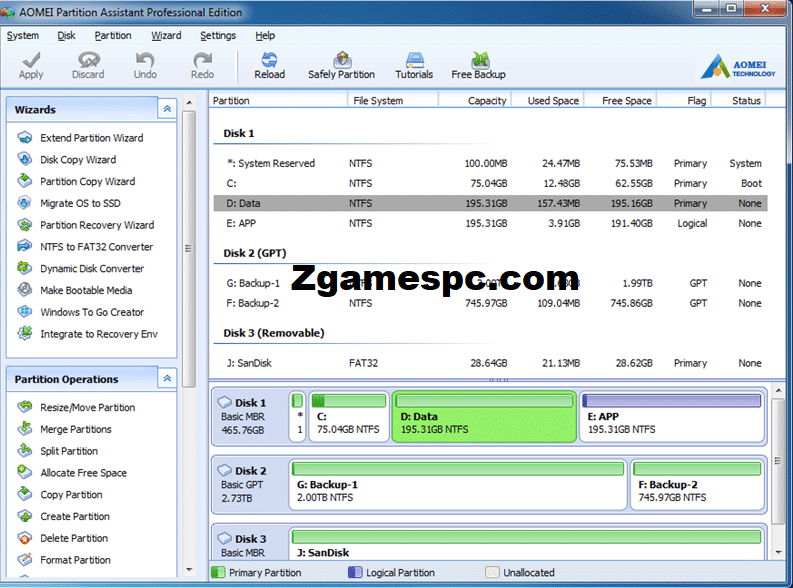Open the Partition menu
793x588 pixels.
tap(113, 35)
